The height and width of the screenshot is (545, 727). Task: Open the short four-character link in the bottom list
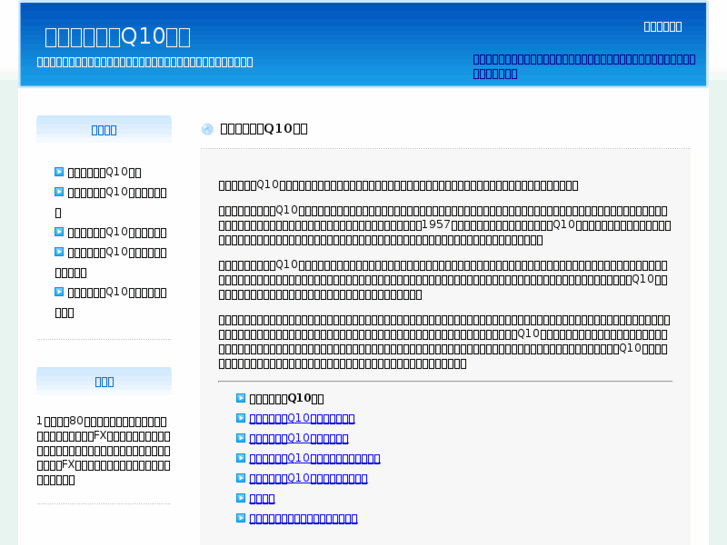tap(262, 499)
